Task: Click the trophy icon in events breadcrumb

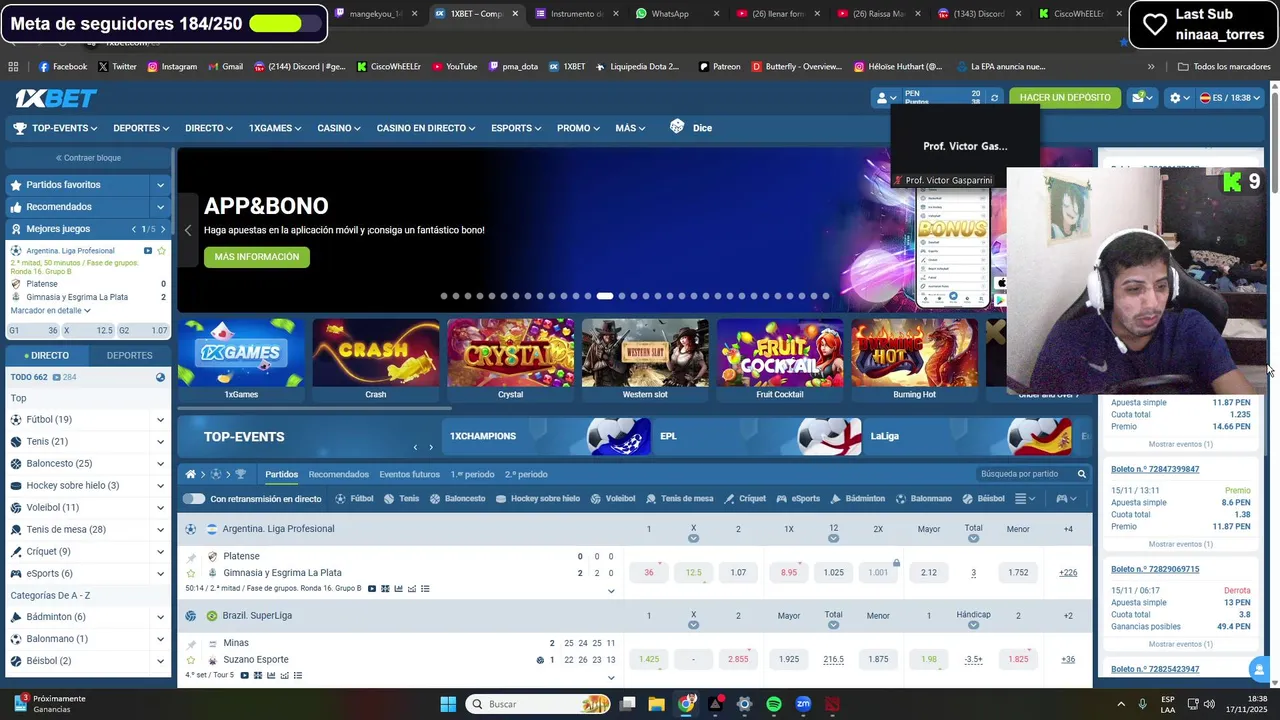Action: pos(240,474)
